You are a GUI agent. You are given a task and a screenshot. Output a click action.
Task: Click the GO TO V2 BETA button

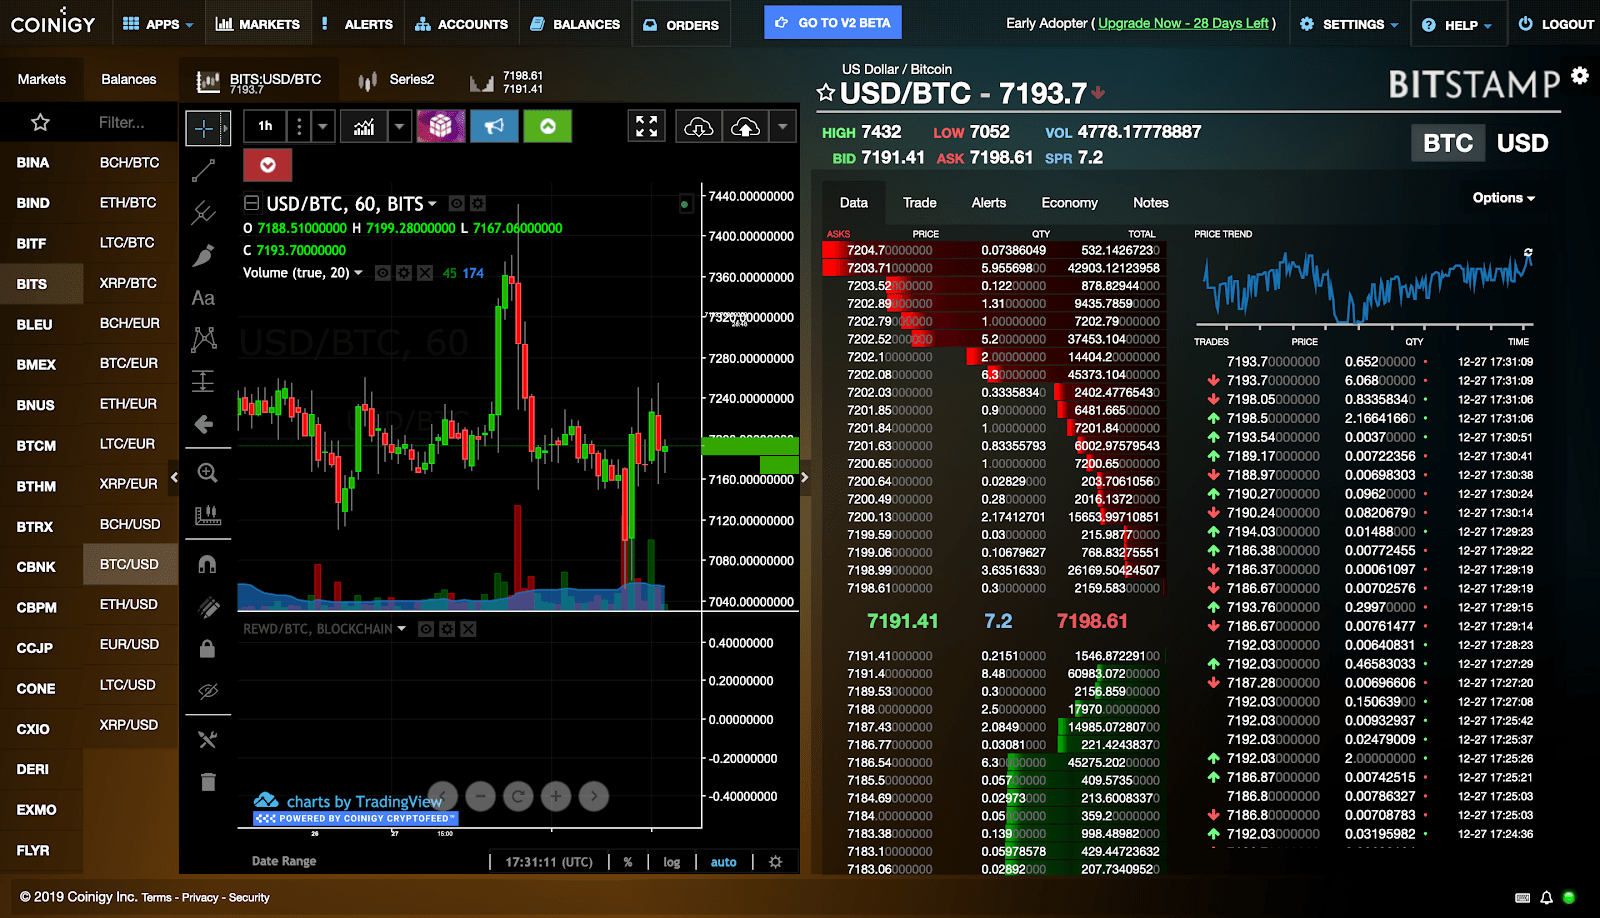[833, 22]
